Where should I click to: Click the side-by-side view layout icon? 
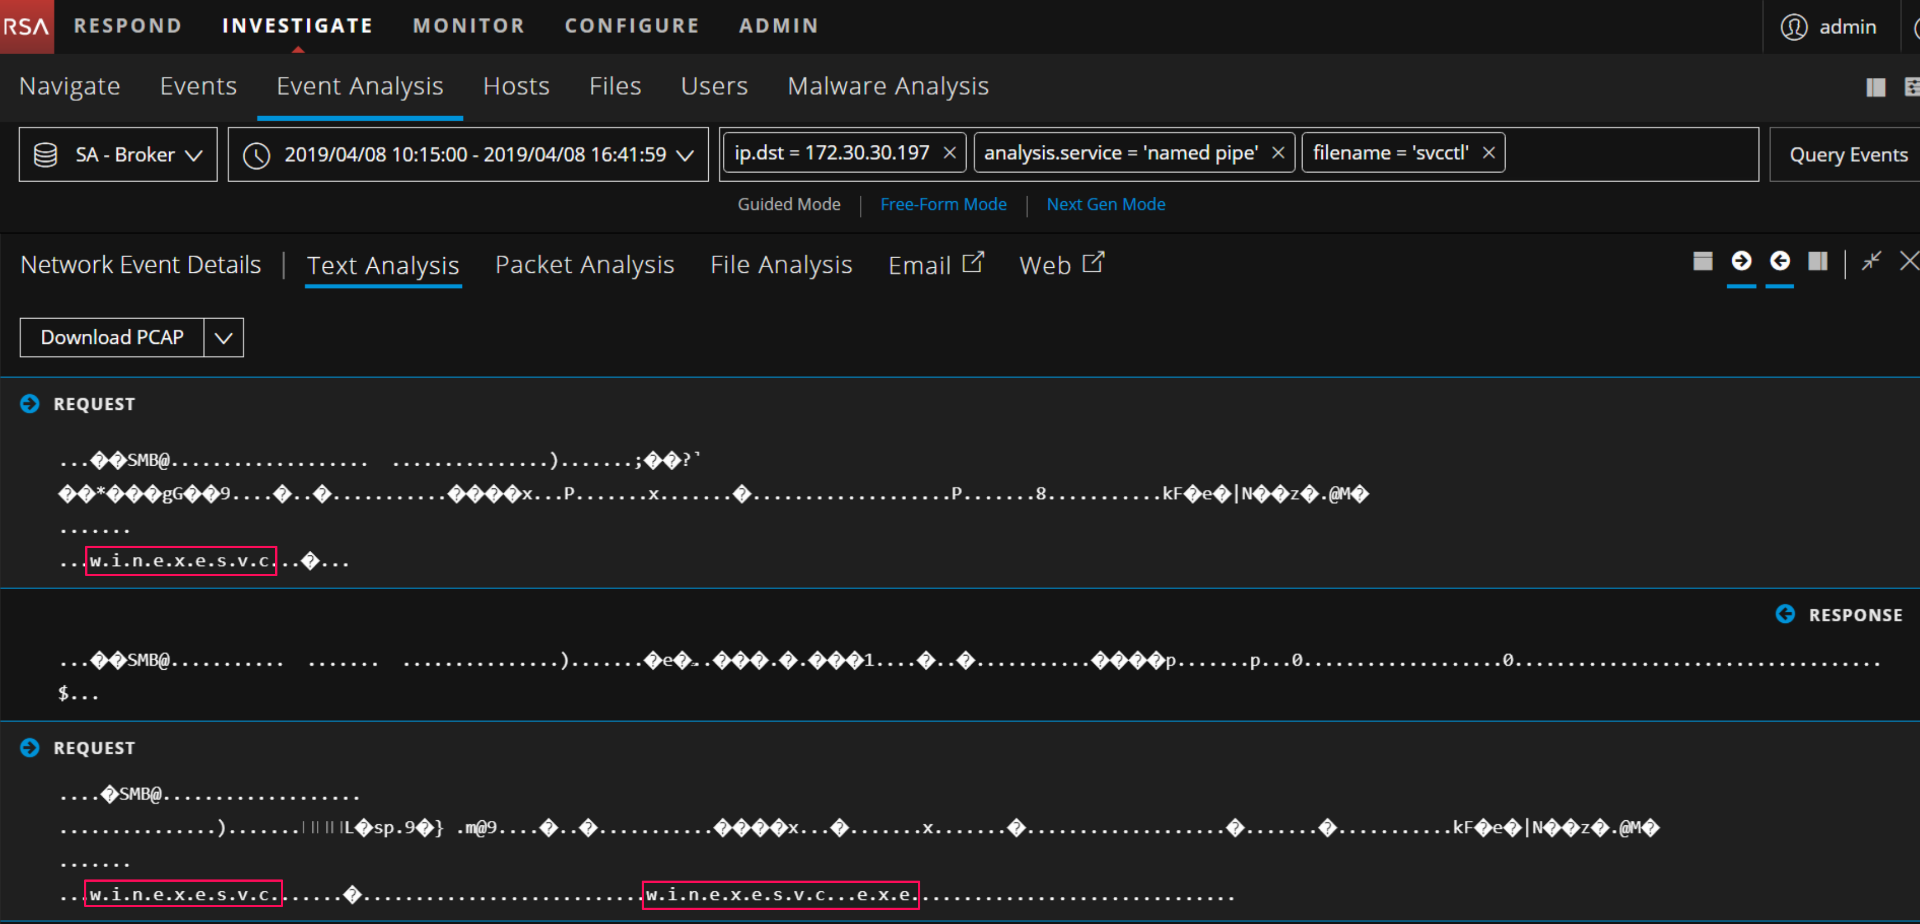tap(1818, 262)
